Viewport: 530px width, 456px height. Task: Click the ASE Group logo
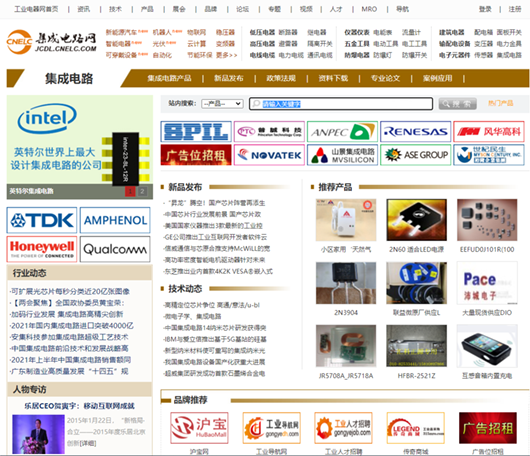[415, 155]
